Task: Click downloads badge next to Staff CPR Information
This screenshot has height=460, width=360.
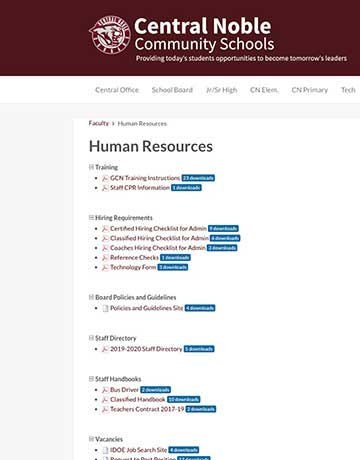Action: point(186,188)
